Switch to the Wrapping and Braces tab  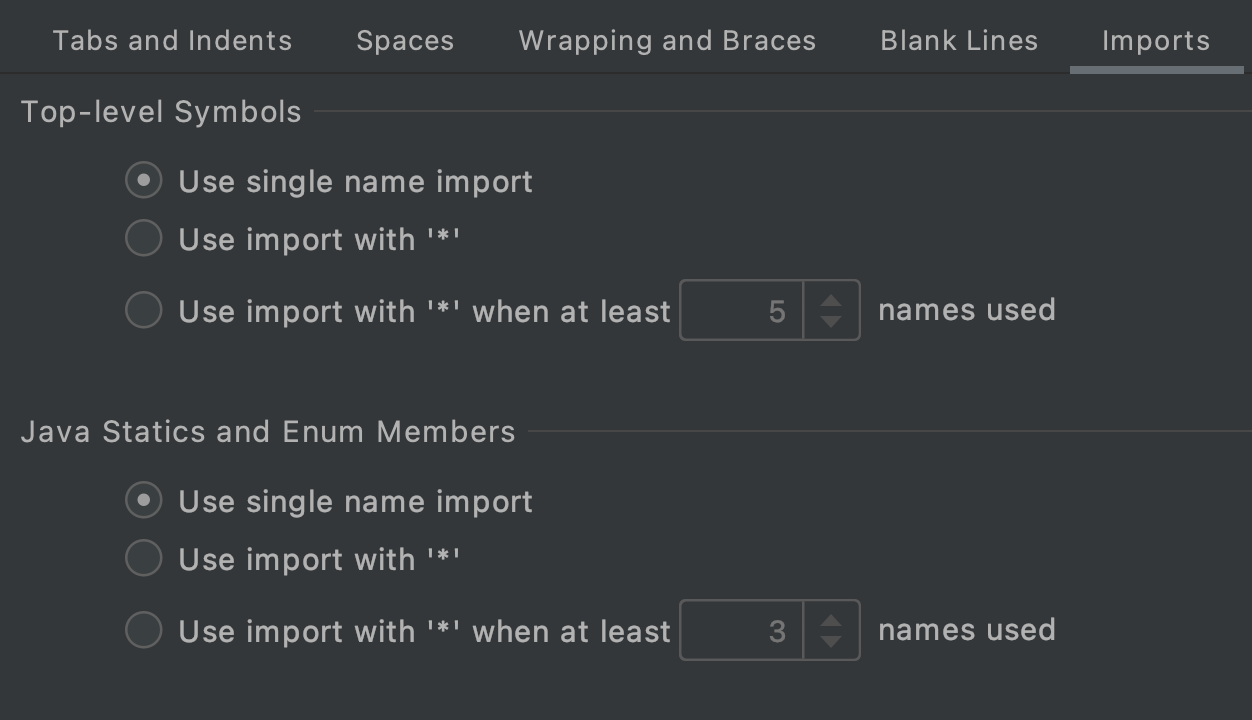667,40
